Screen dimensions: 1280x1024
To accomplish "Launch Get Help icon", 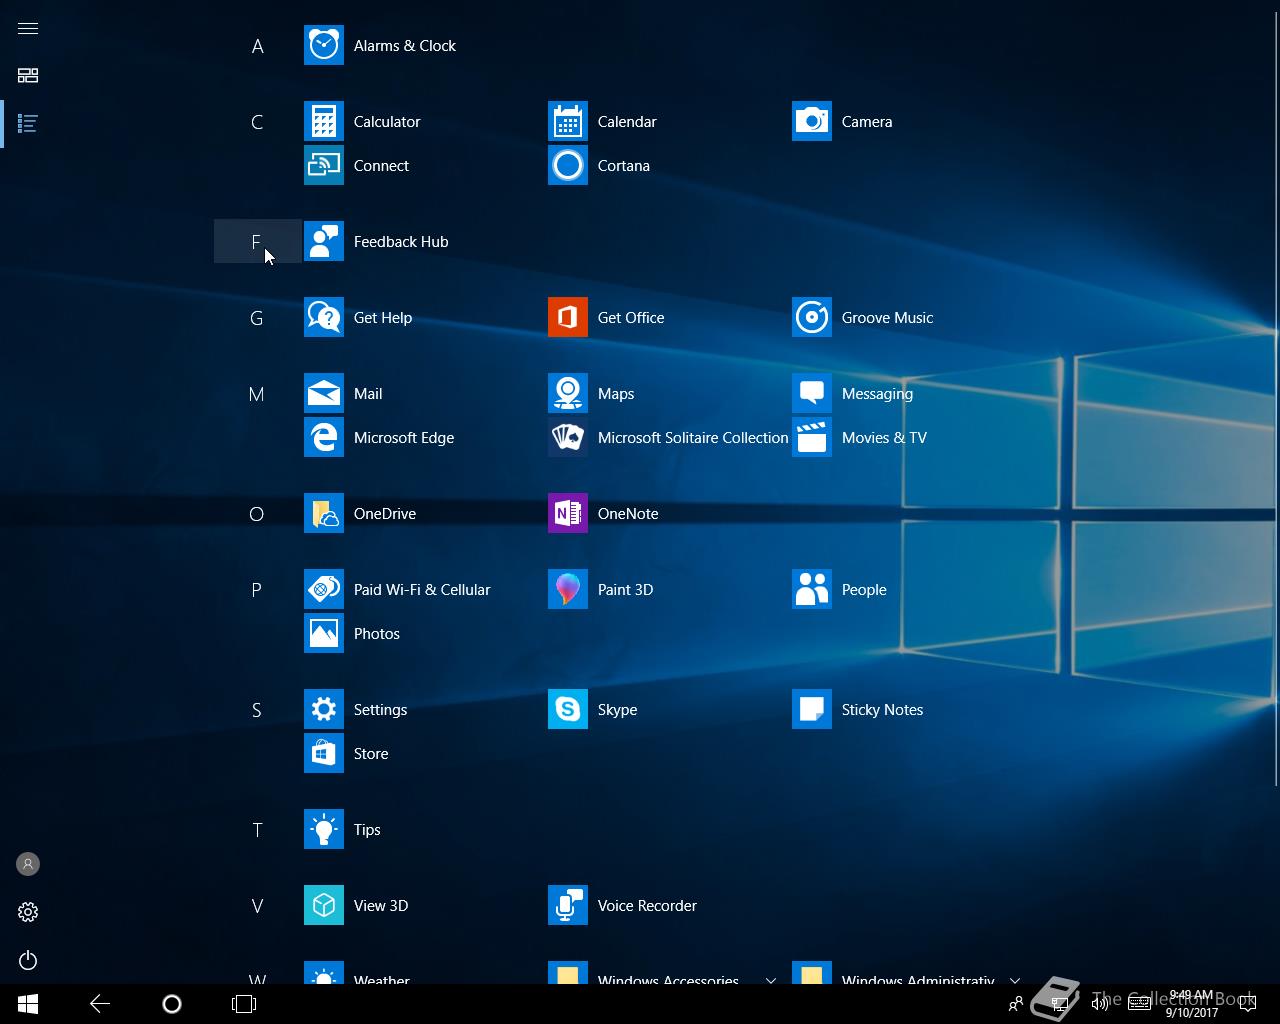I will pyautogui.click(x=324, y=318).
